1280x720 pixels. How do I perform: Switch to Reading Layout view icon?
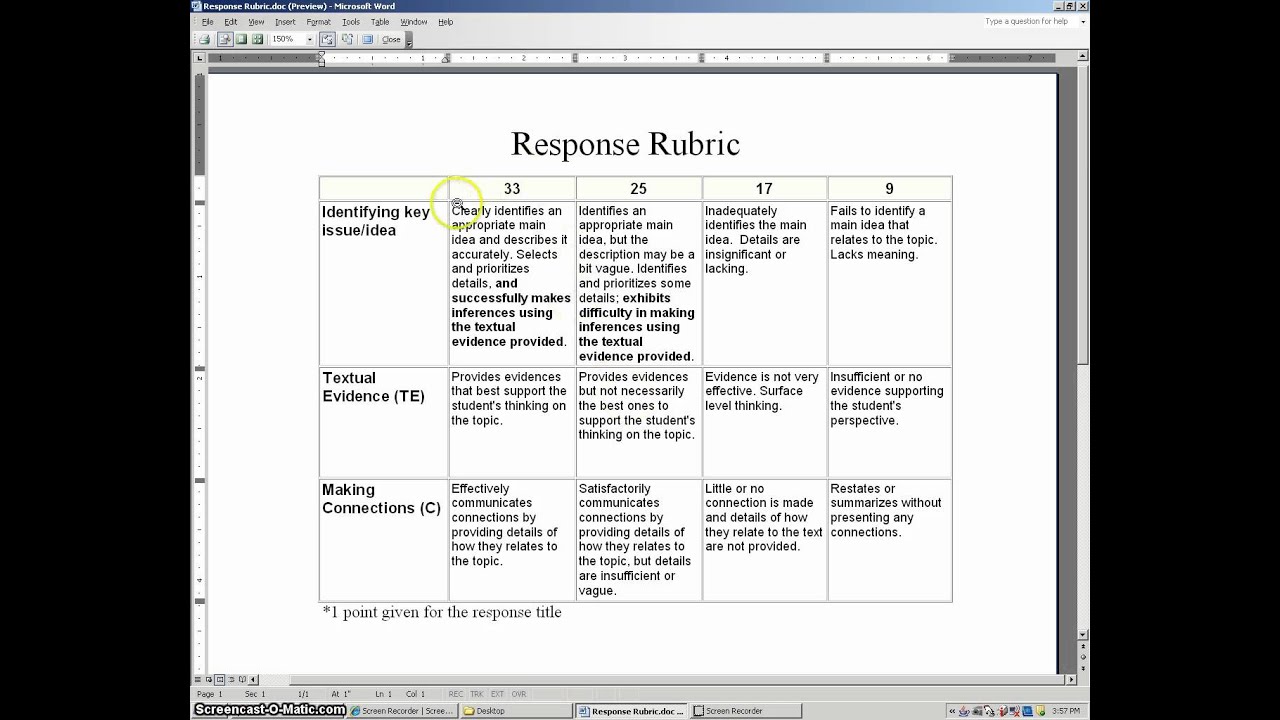point(240,680)
